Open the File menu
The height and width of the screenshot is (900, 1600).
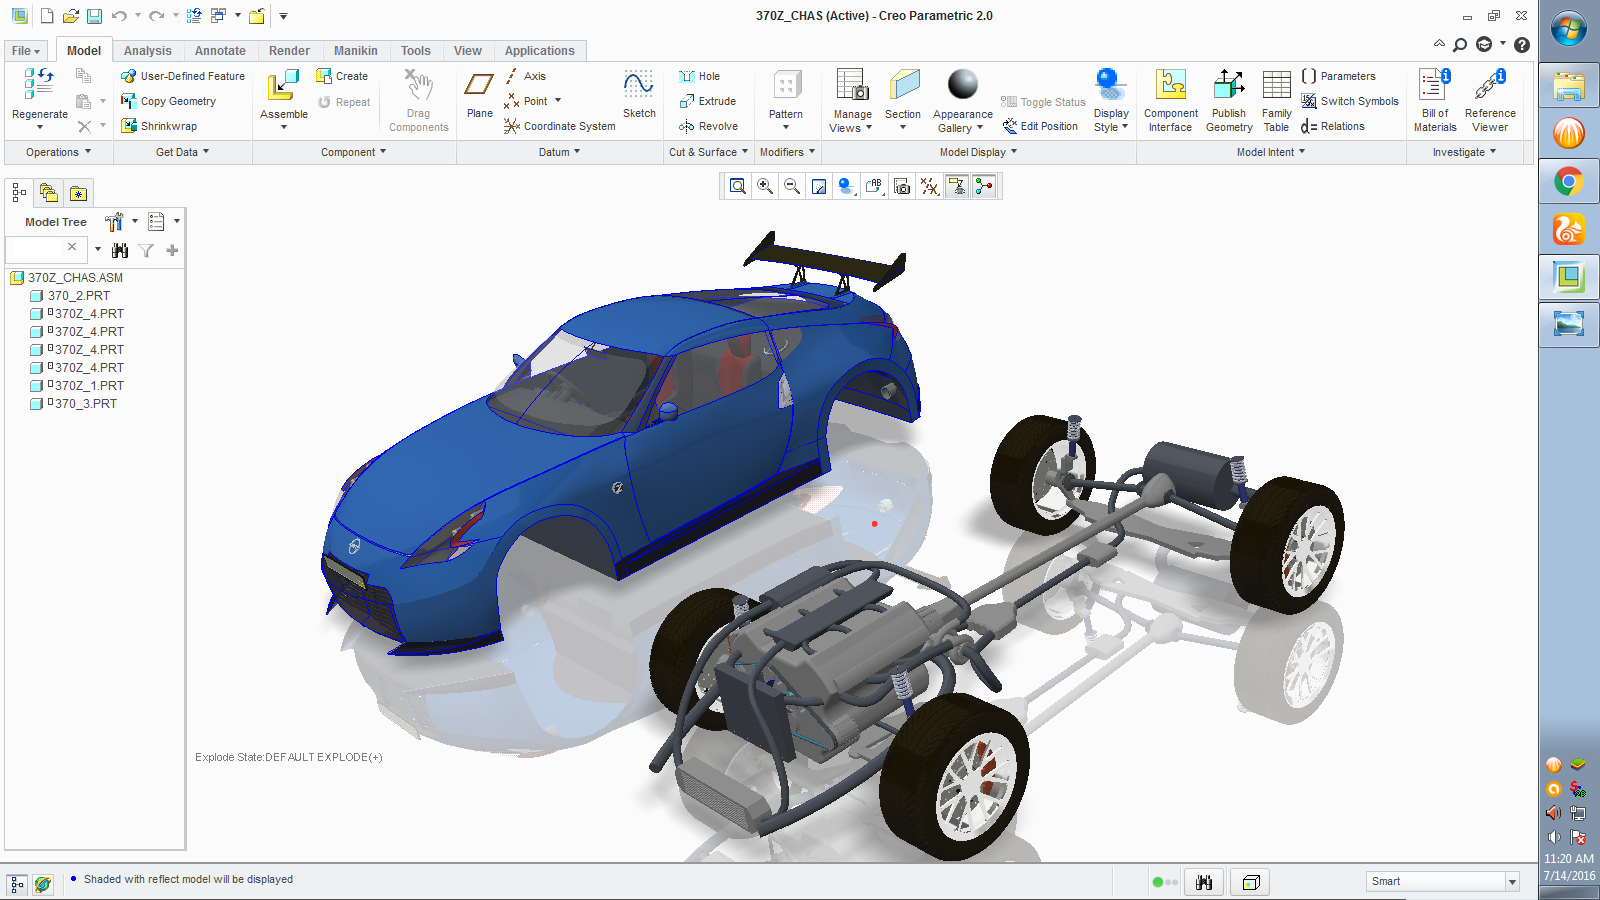pyautogui.click(x=26, y=51)
